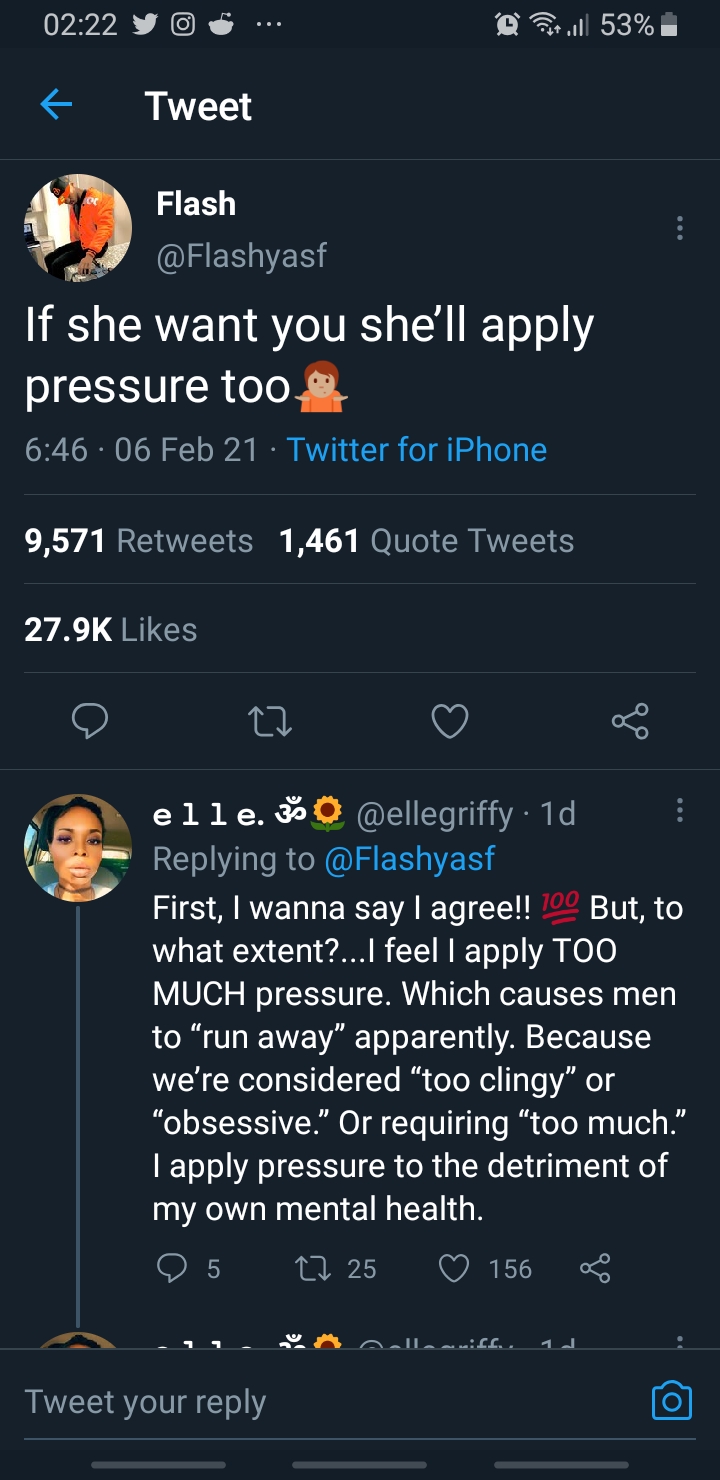Retweet elle's reply with 25 retweets

tap(309, 1269)
